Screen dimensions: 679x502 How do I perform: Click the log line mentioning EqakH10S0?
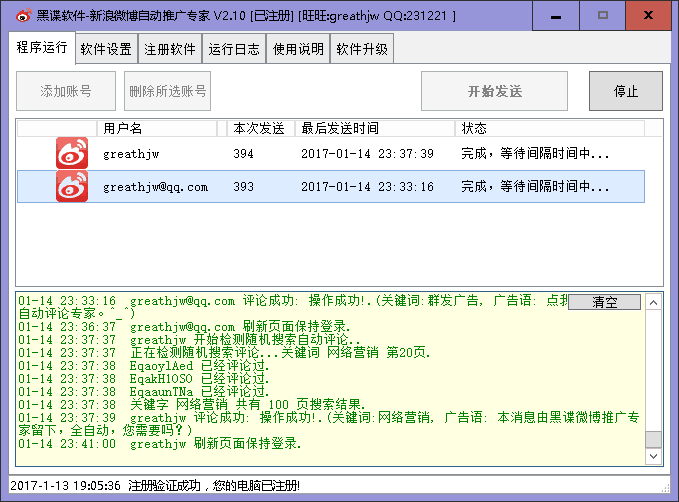(144, 379)
